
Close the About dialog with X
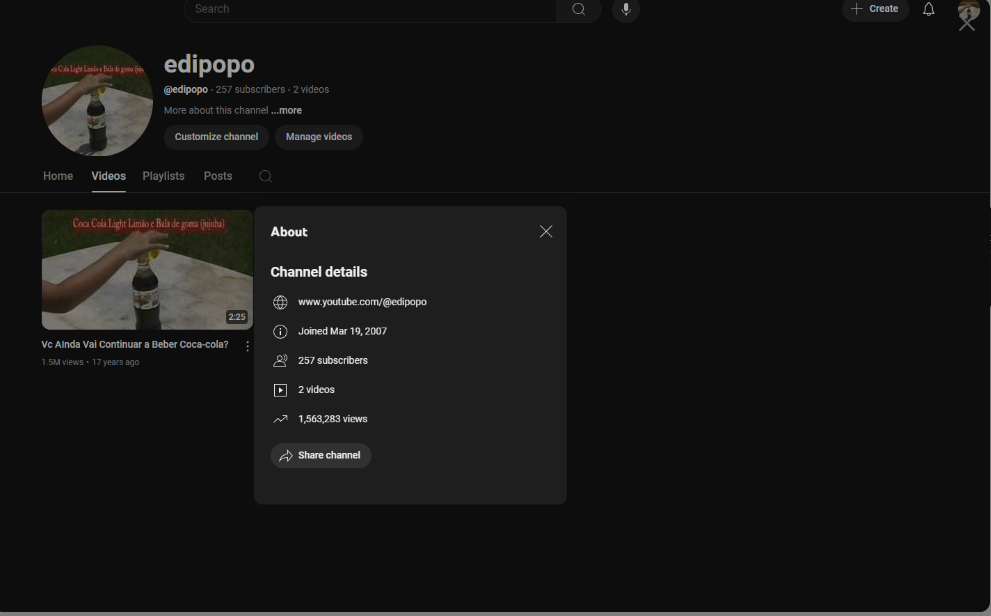(546, 231)
